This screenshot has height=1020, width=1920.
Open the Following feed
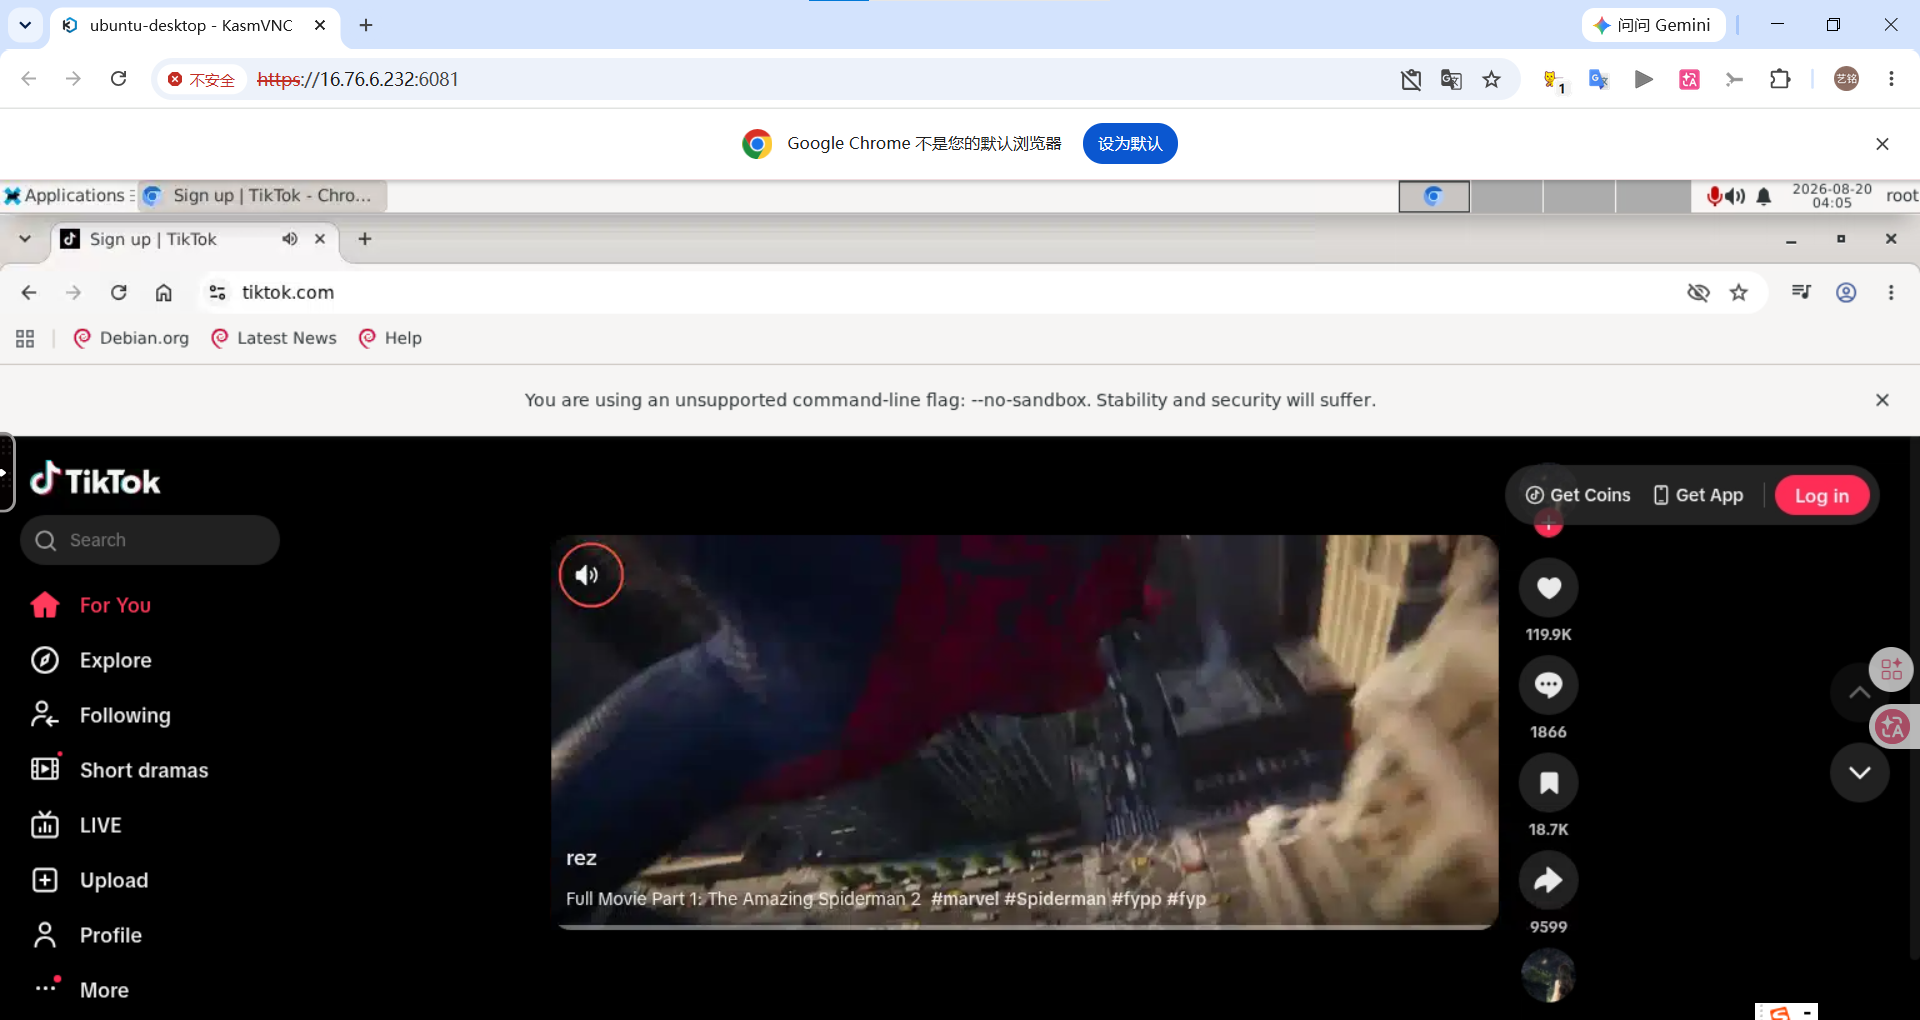125,715
